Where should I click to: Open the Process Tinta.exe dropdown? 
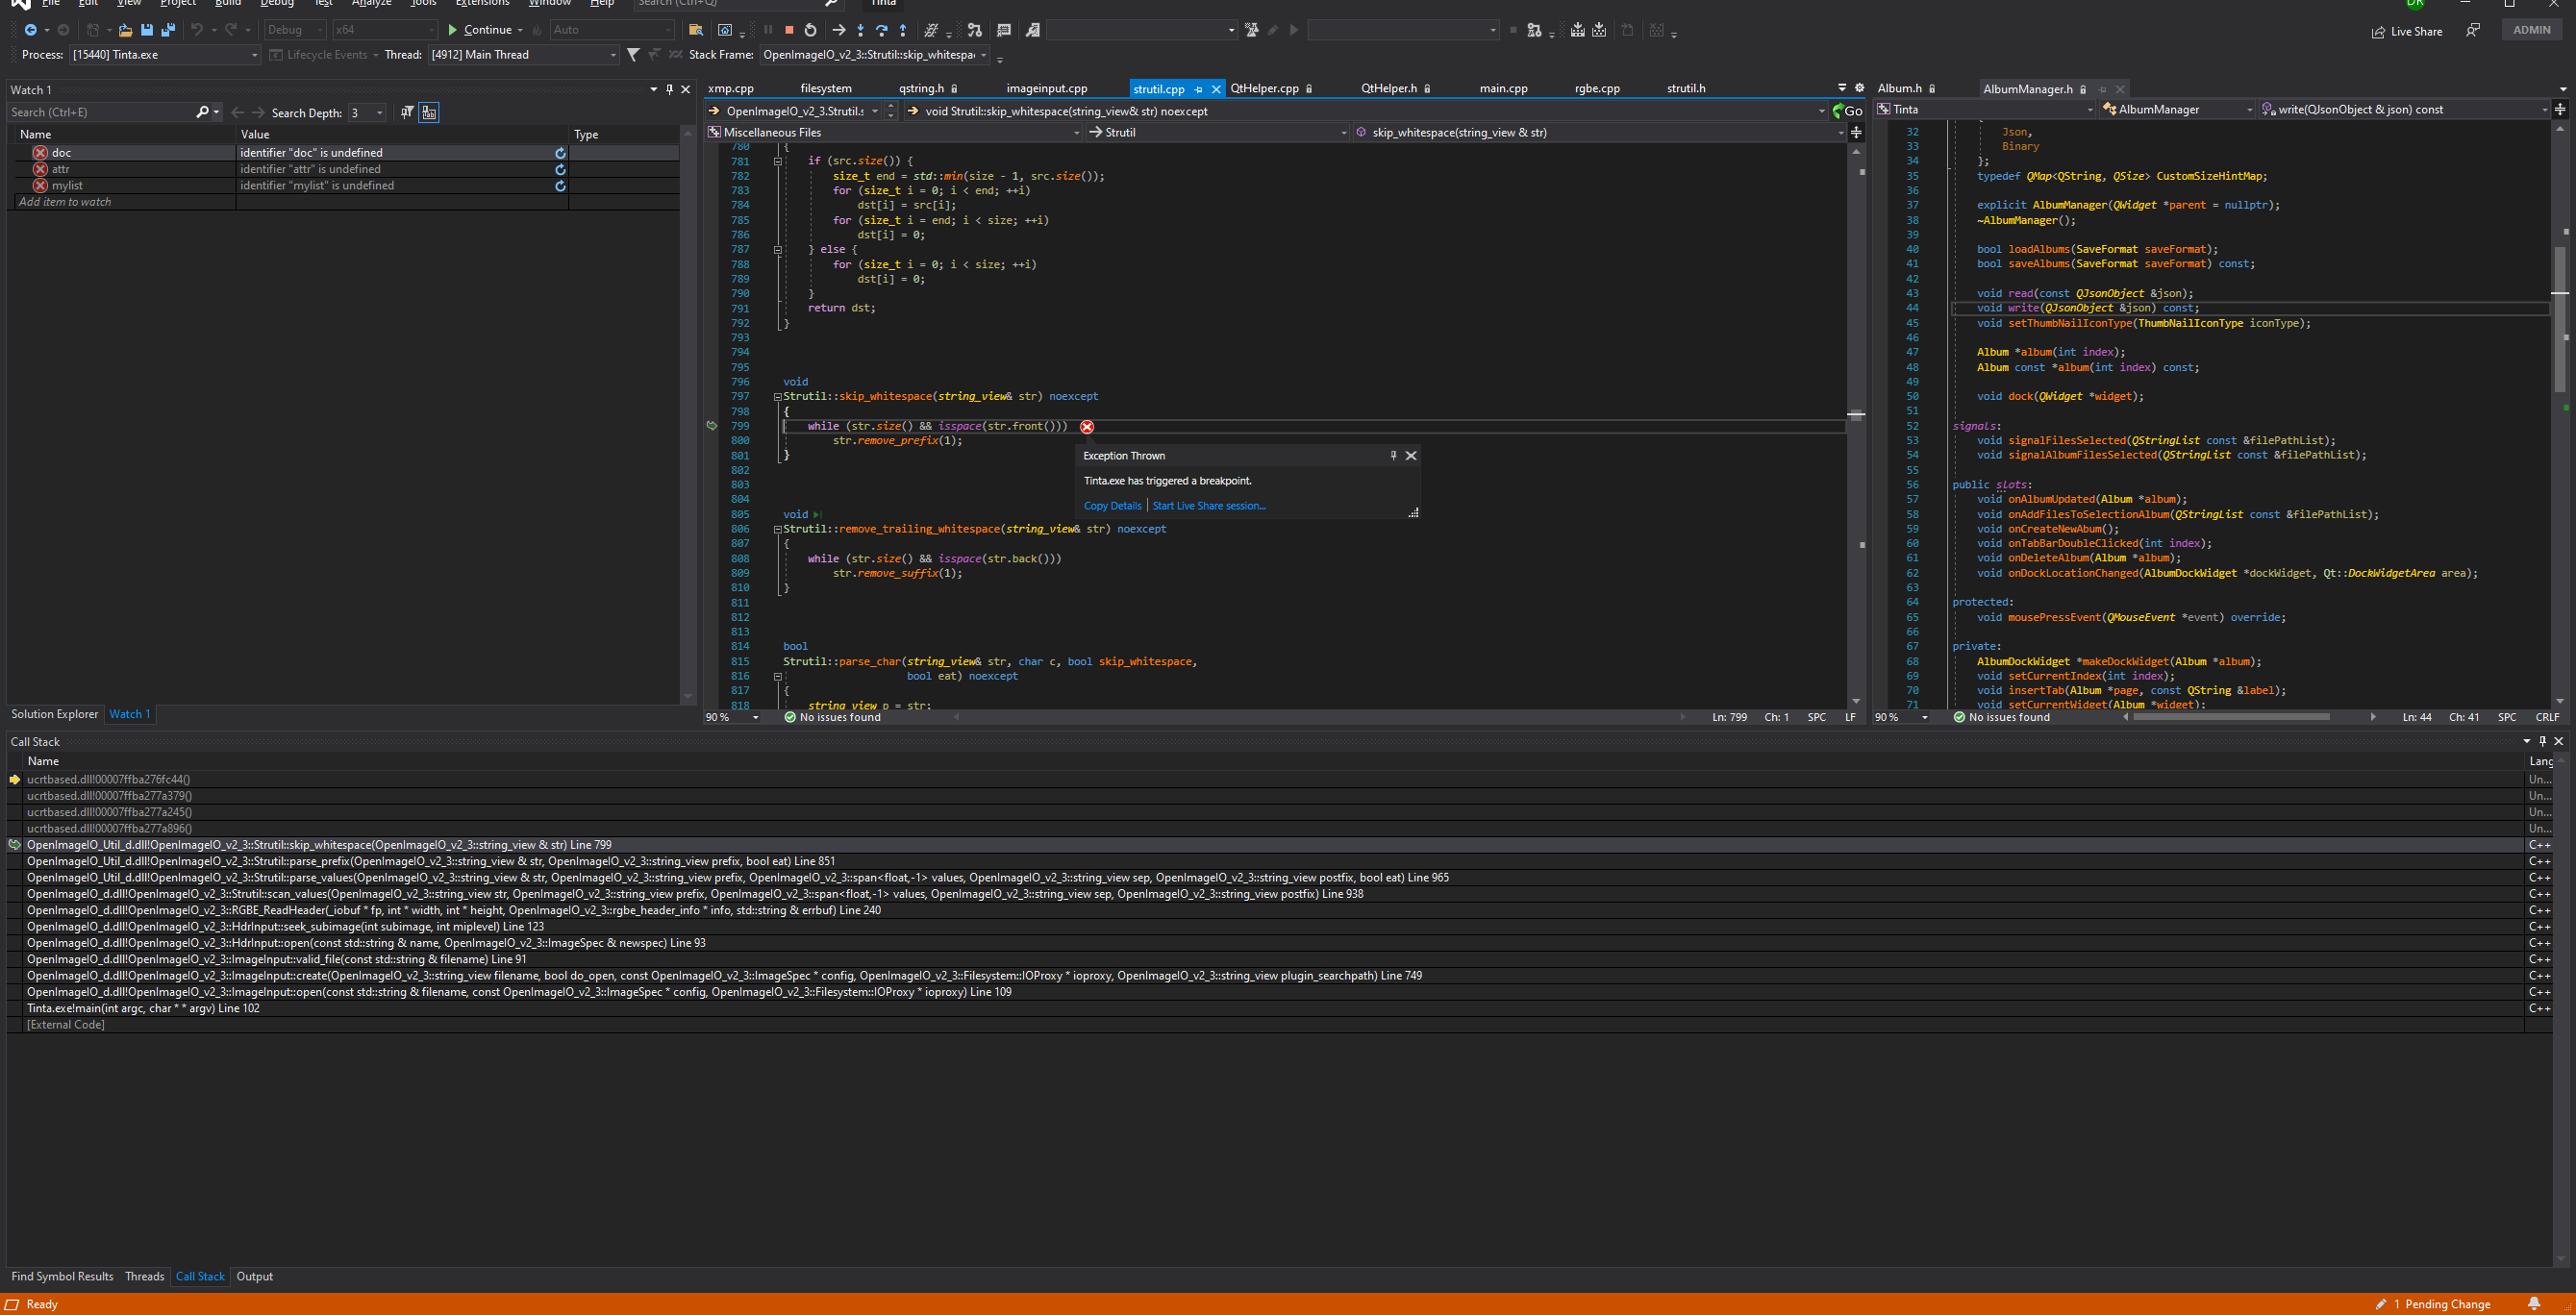[254, 55]
